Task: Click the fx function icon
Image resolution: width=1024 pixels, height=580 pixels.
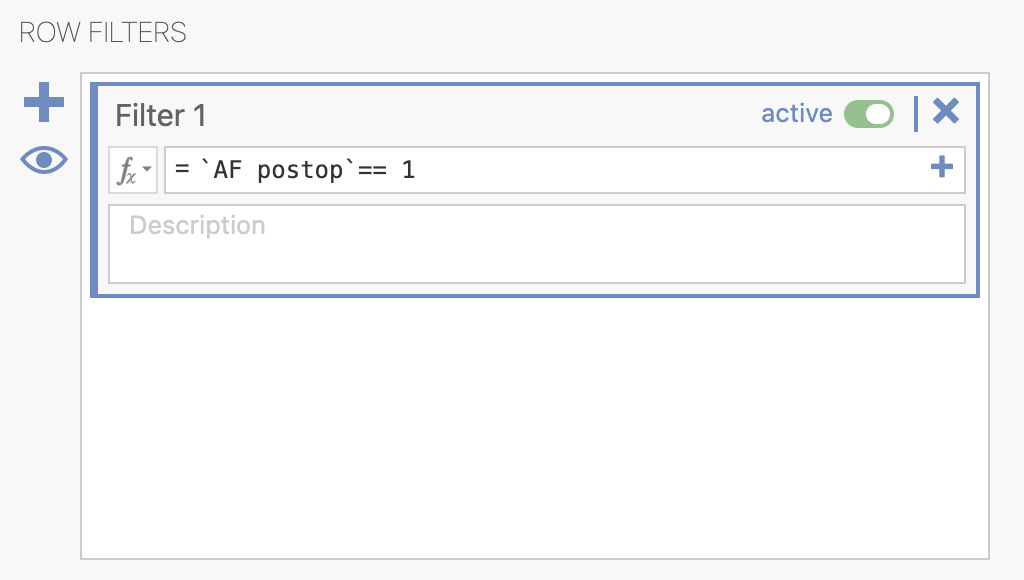Action: click(x=126, y=170)
